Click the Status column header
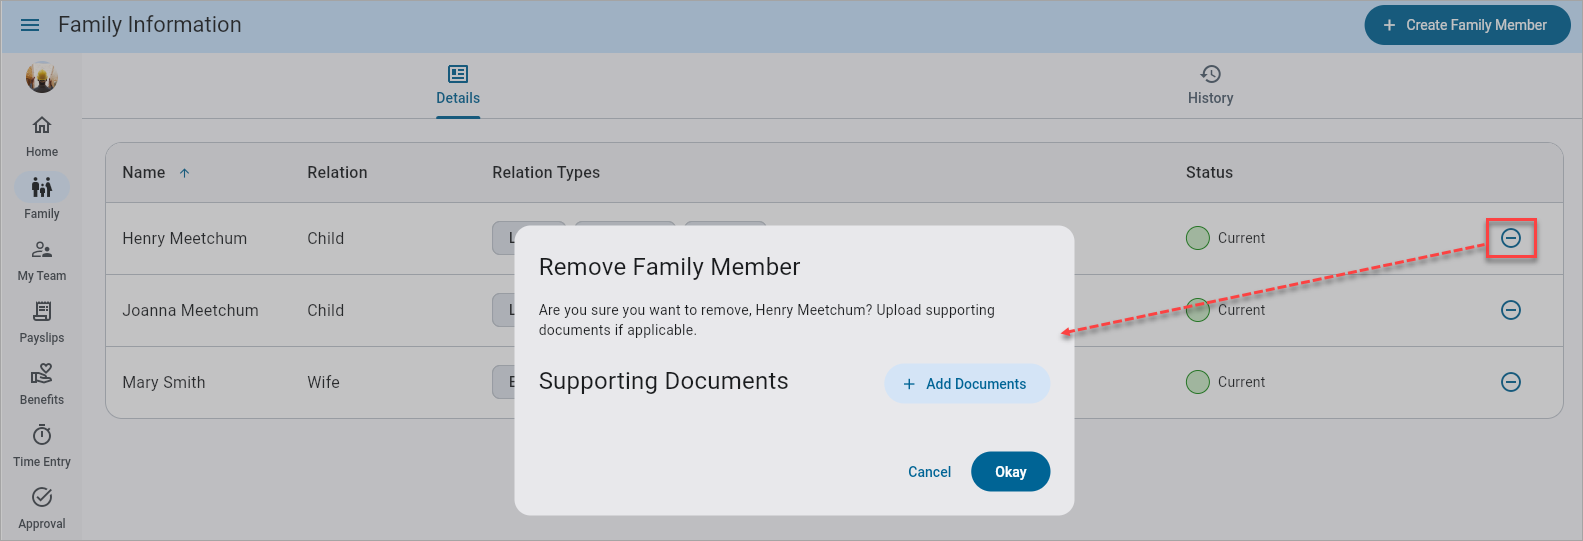This screenshot has width=1583, height=541. pyautogui.click(x=1209, y=173)
